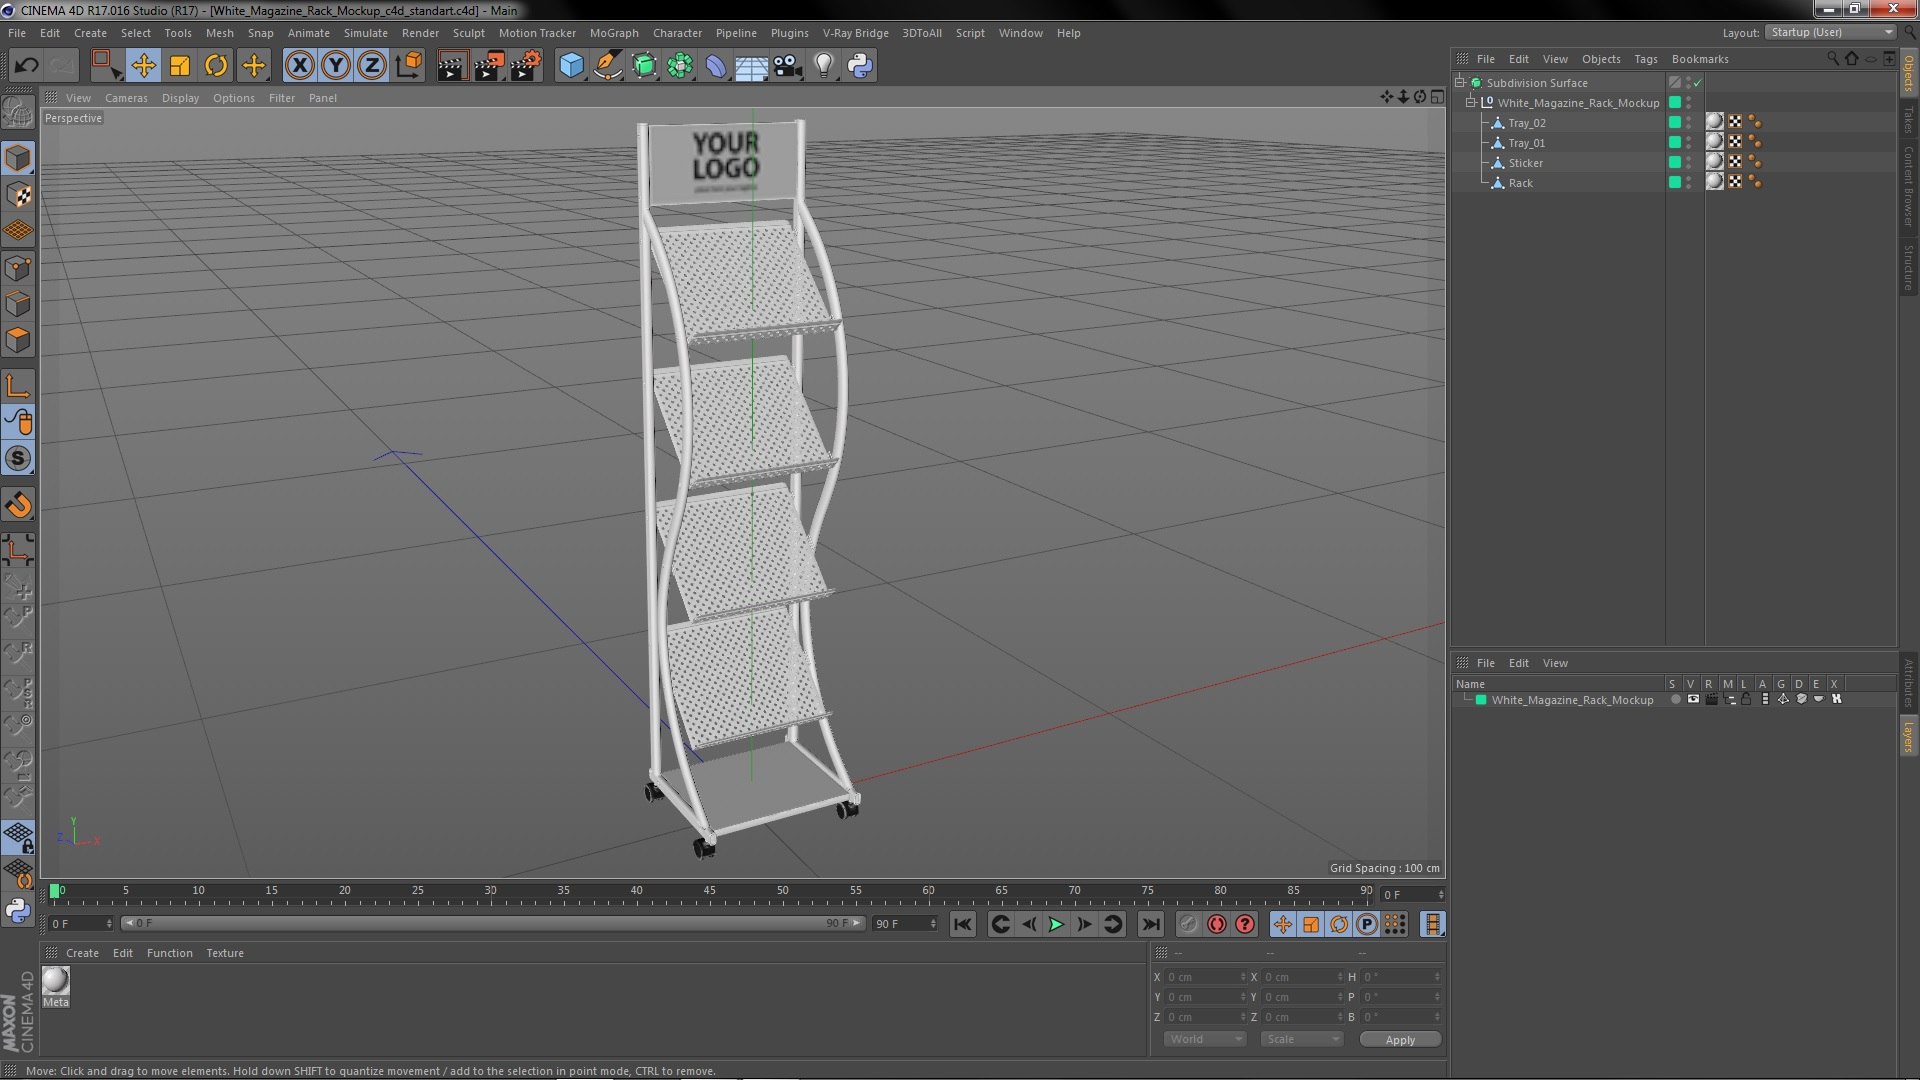The width and height of the screenshot is (1920, 1080).
Task: Click frame 45 on timeline ruler
Action: [x=709, y=891]
